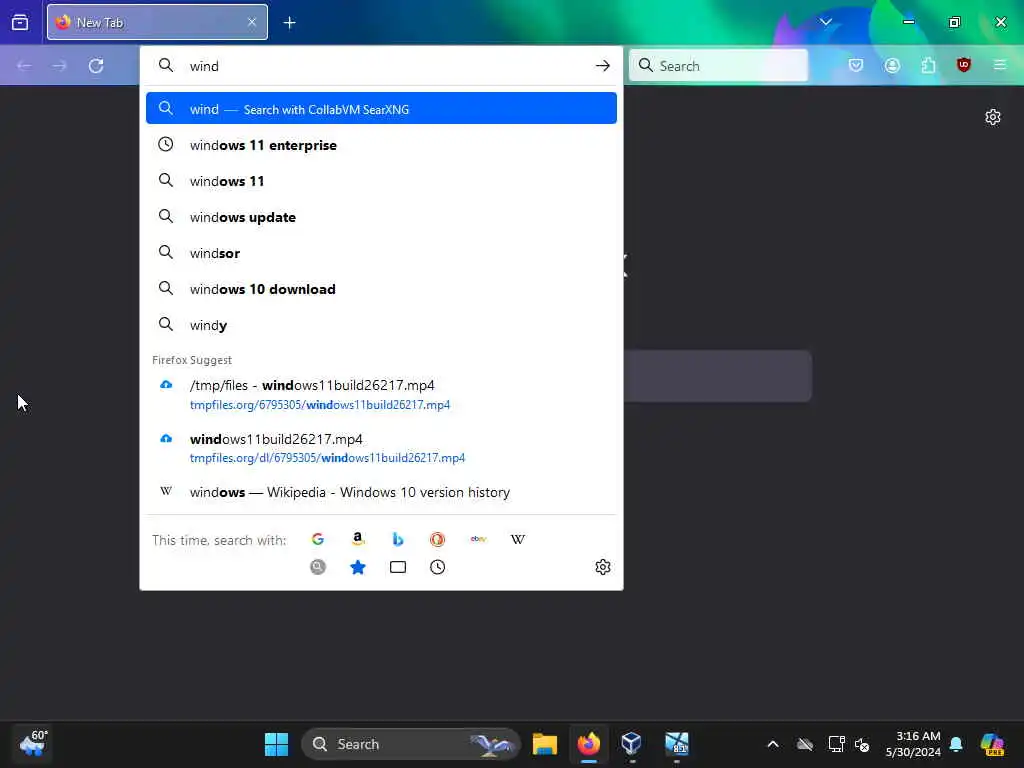Choose the 'windy' suggestion

(x=381, y=325)
